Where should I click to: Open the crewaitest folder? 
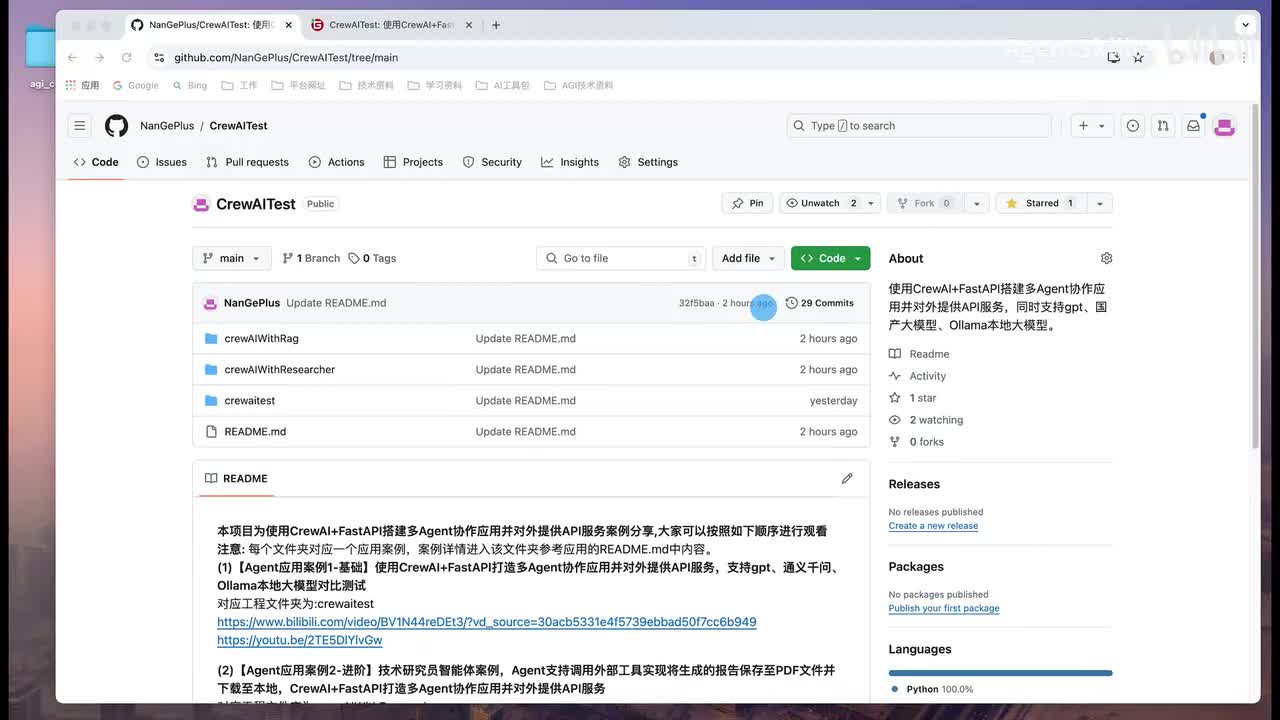(x=250, y=401)
